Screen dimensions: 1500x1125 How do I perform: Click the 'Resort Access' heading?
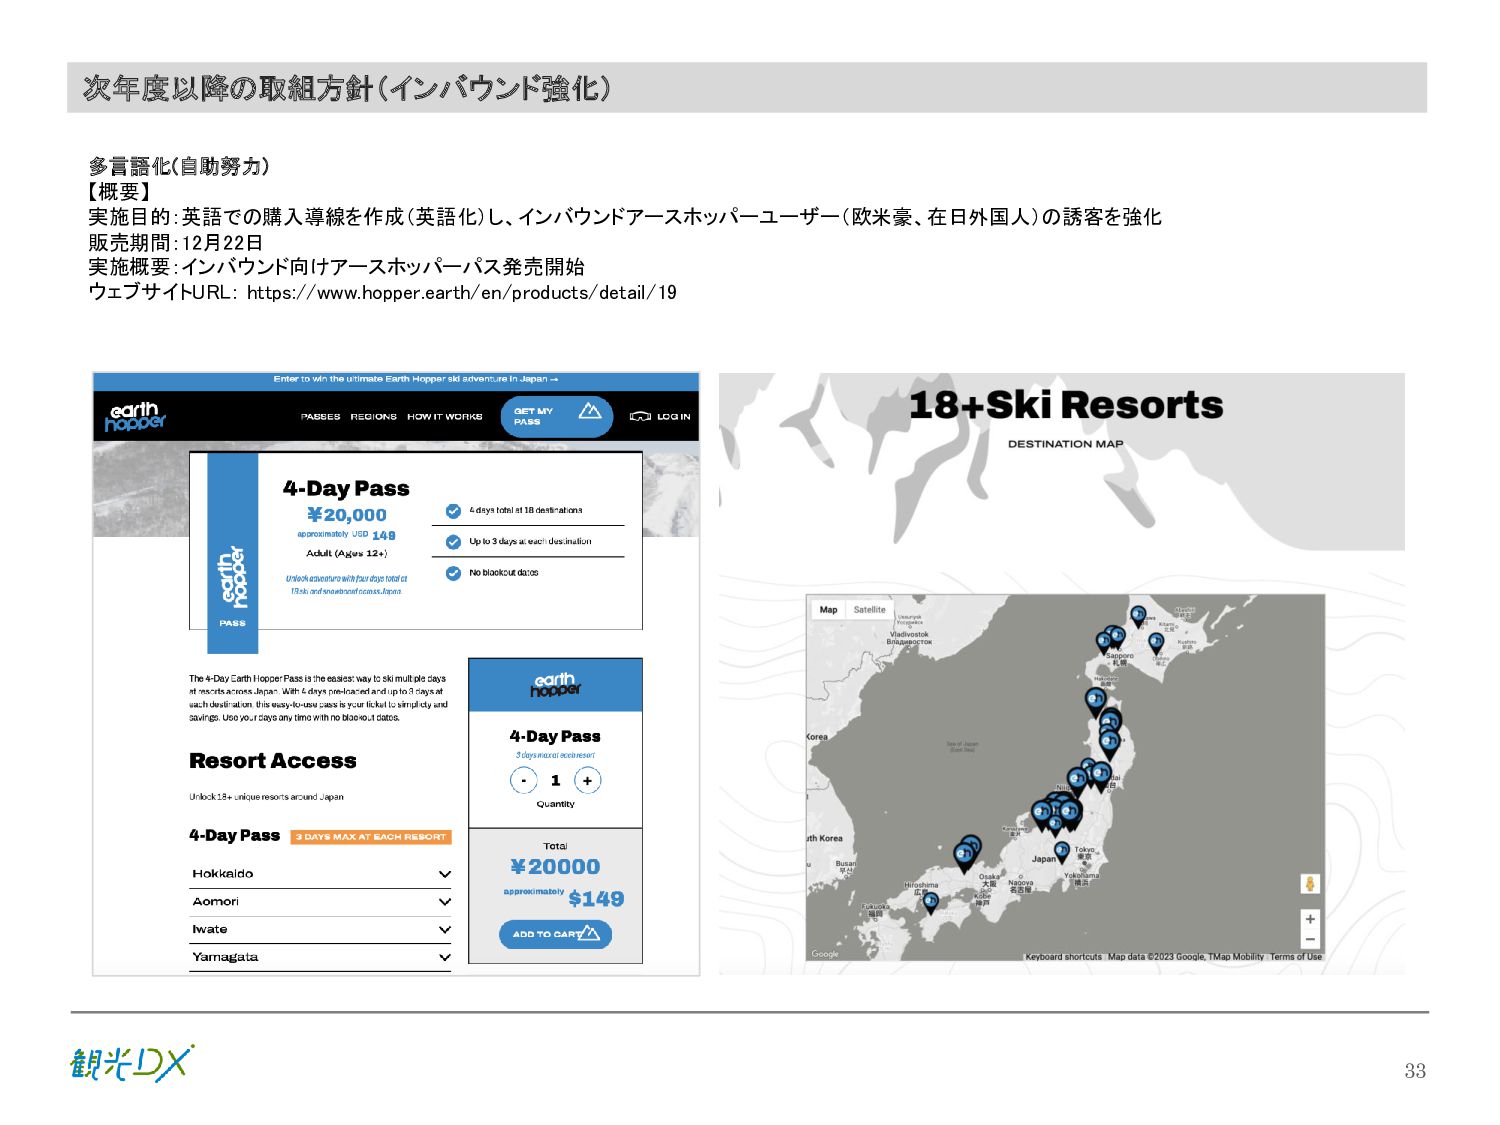[273, 761]
